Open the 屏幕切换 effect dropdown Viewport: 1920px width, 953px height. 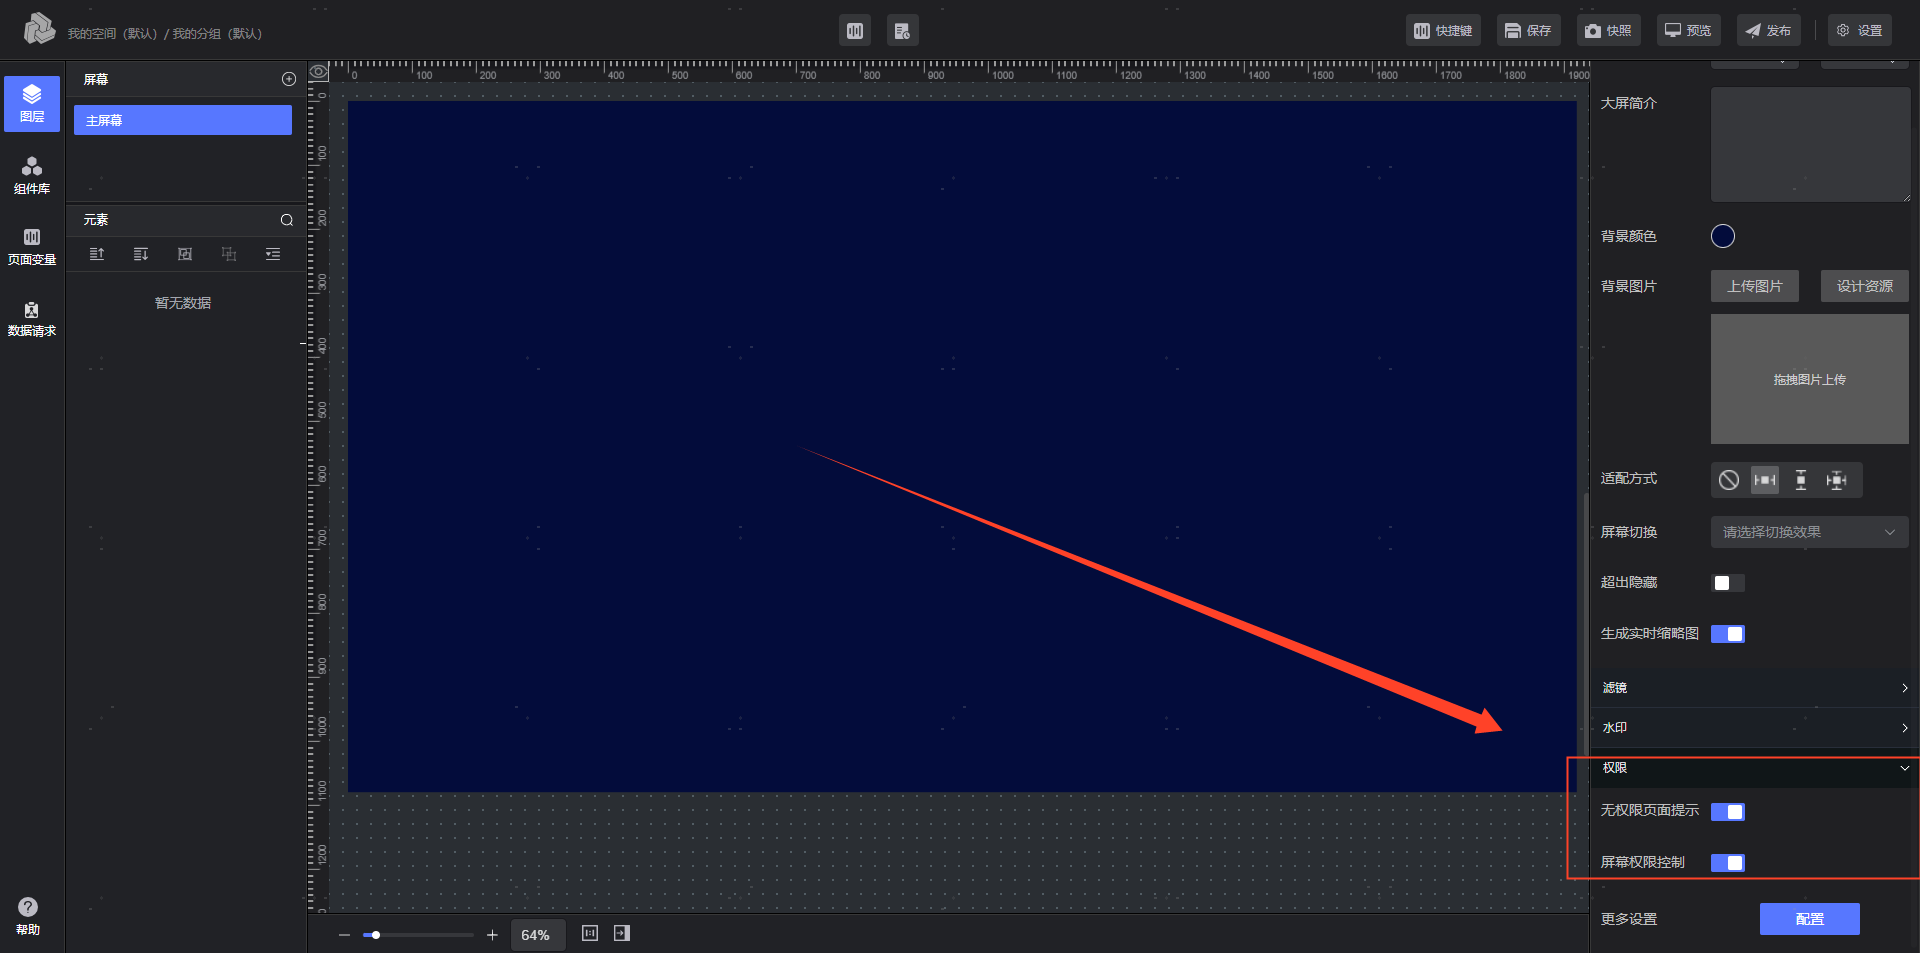1808,532
